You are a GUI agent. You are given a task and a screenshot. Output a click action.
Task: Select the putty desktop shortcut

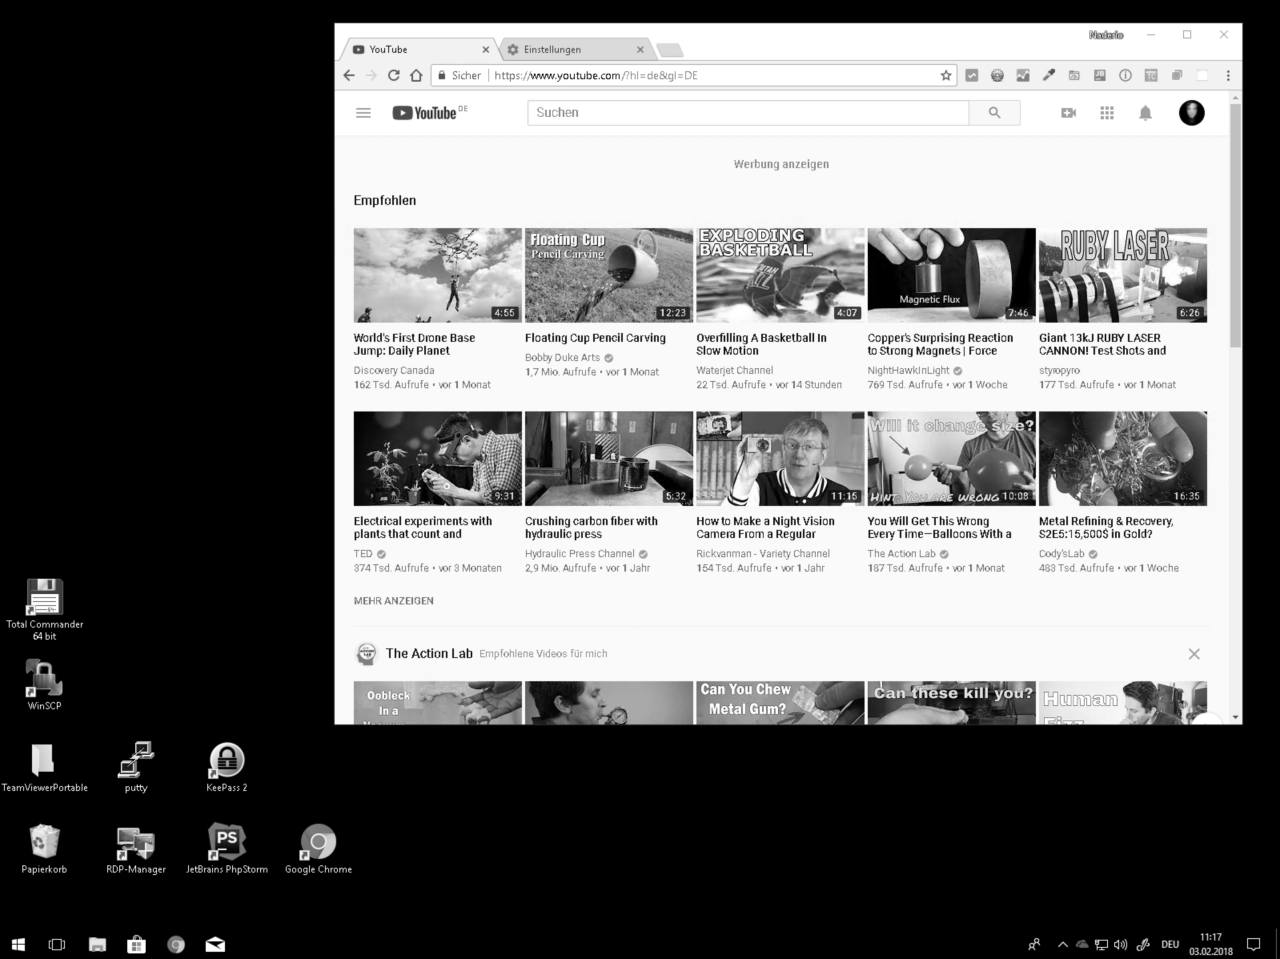pos(136,767)
